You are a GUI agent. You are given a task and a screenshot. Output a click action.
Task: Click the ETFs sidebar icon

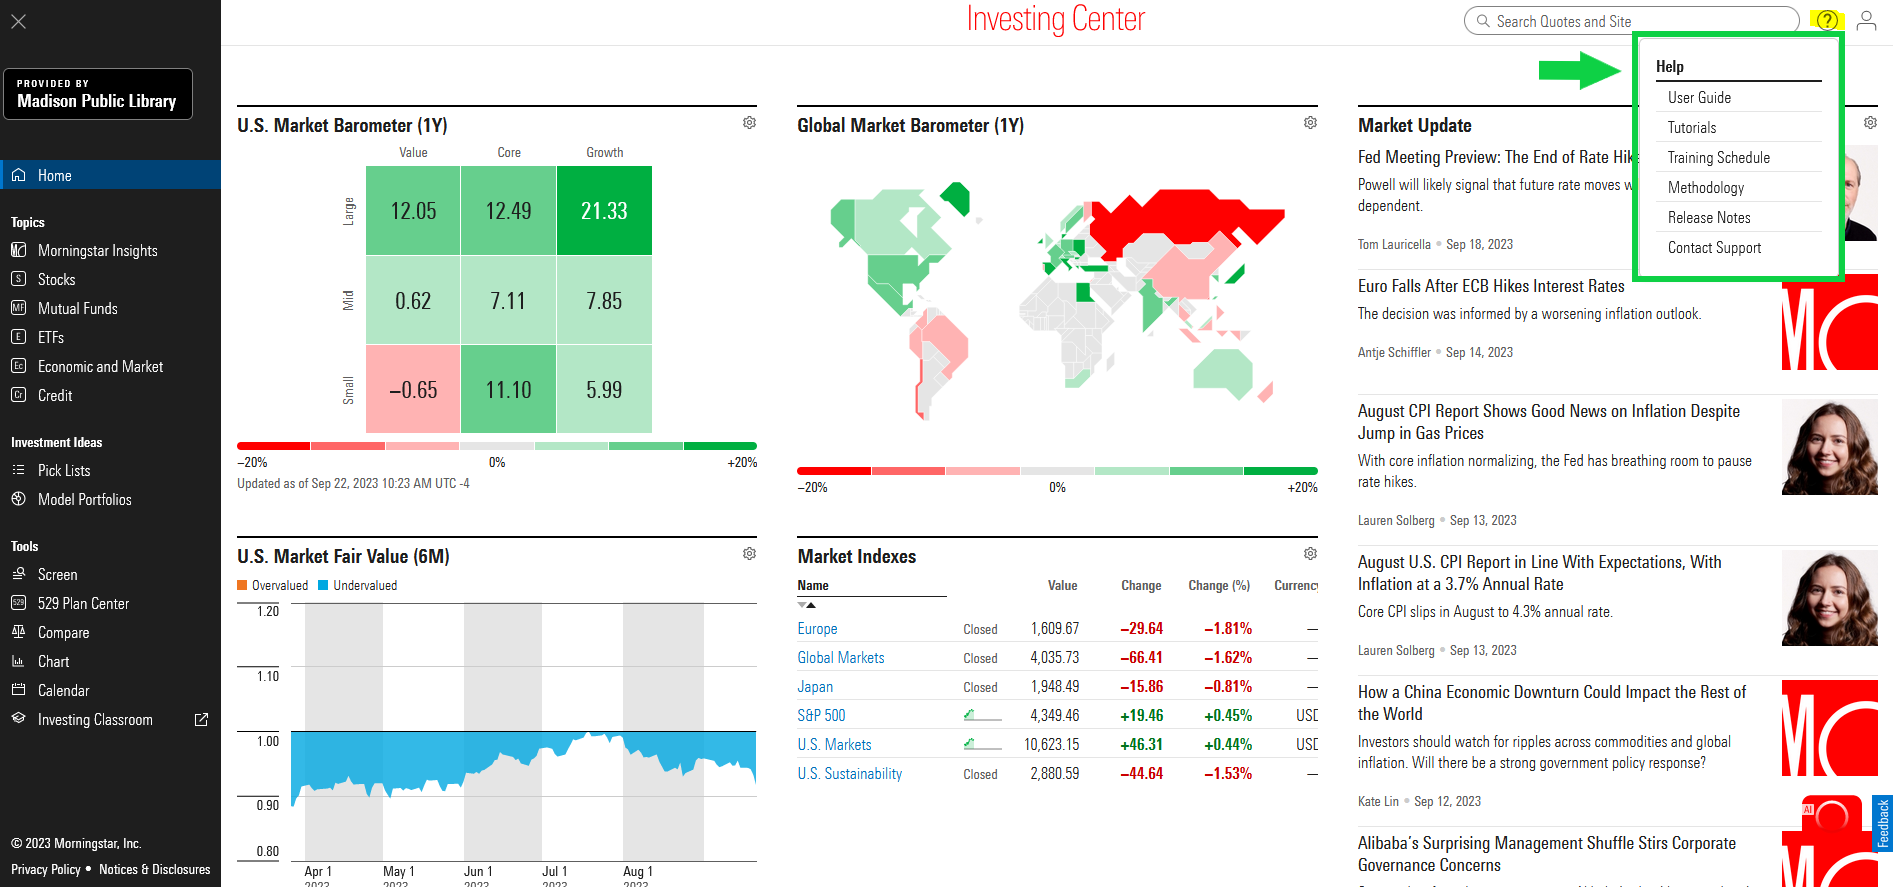tap(18, 337)
